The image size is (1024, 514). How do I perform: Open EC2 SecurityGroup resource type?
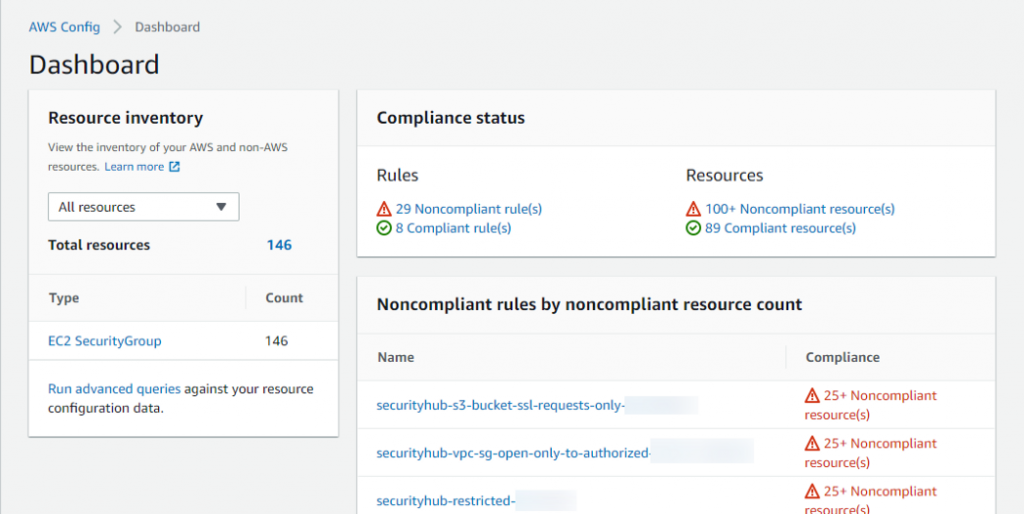coord(104,341)
